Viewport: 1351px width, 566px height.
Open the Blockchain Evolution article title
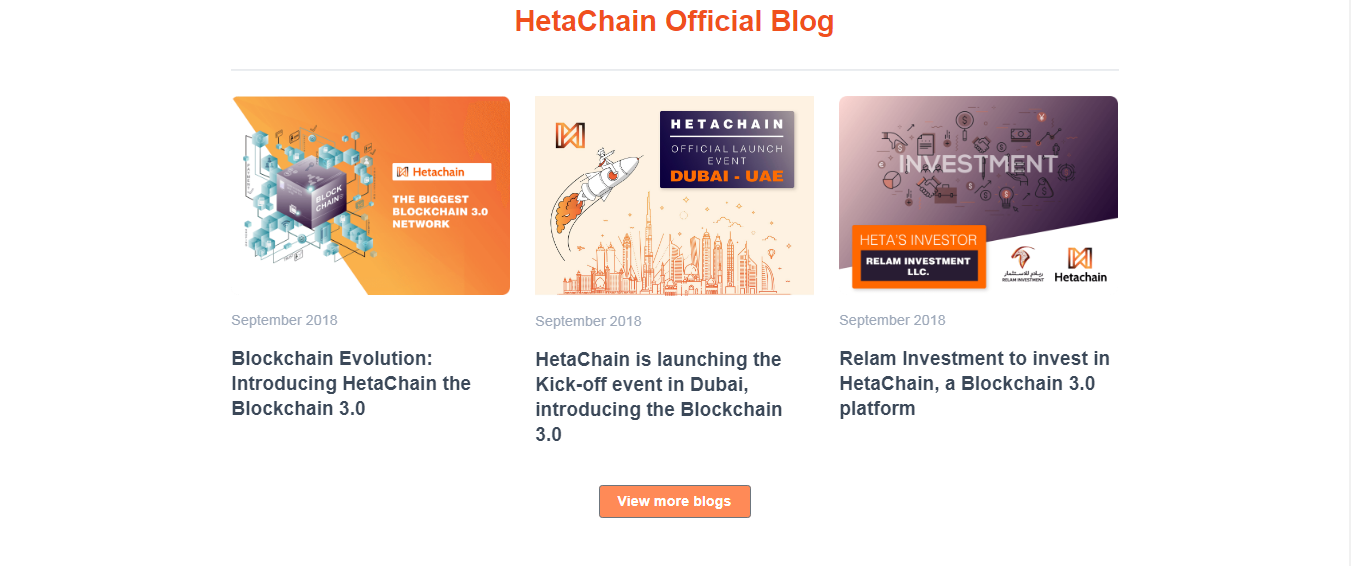pyautogui.click(x=351, y=383)
